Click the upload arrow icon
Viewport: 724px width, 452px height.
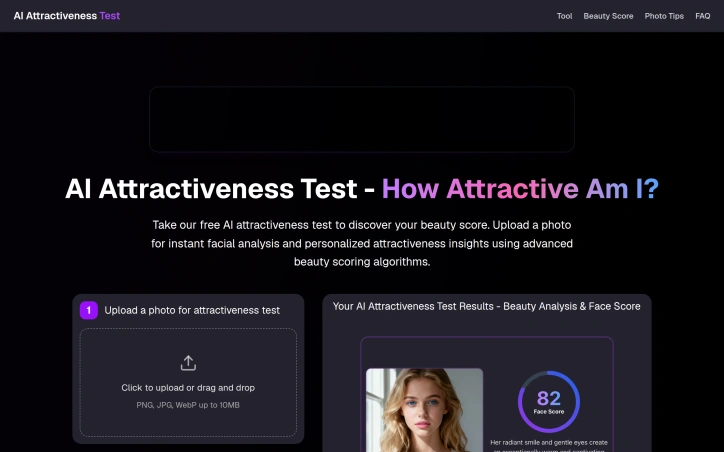pos(188,363)
